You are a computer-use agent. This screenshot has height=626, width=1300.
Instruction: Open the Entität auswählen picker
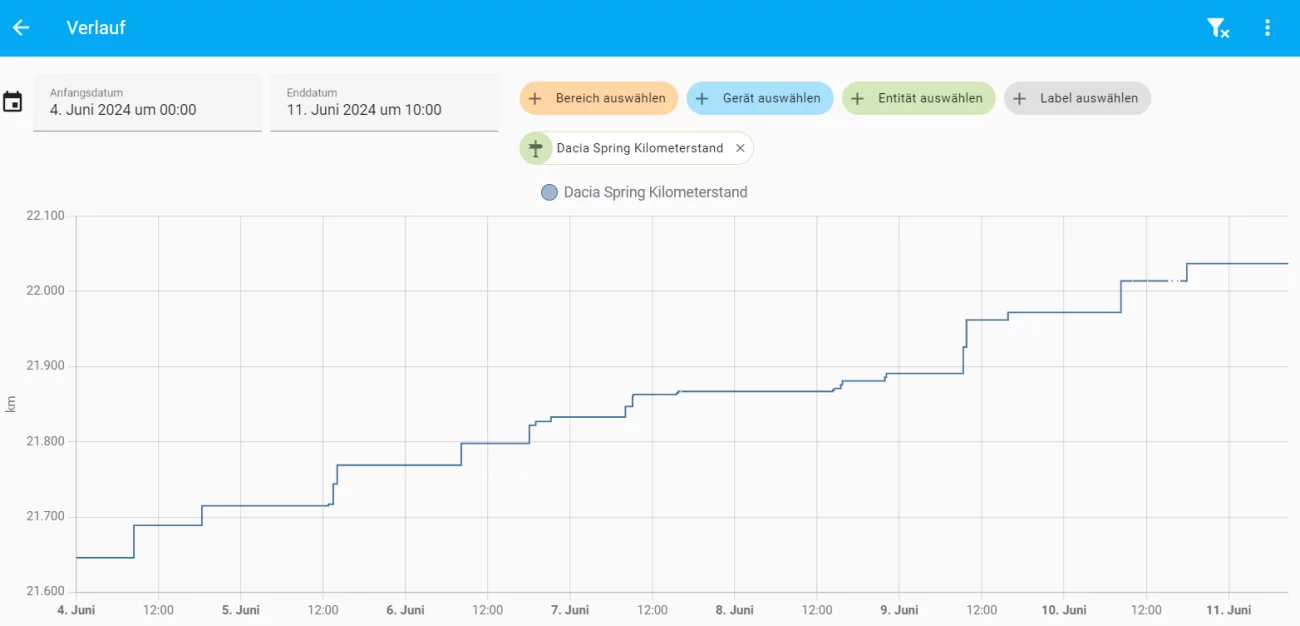919,99
